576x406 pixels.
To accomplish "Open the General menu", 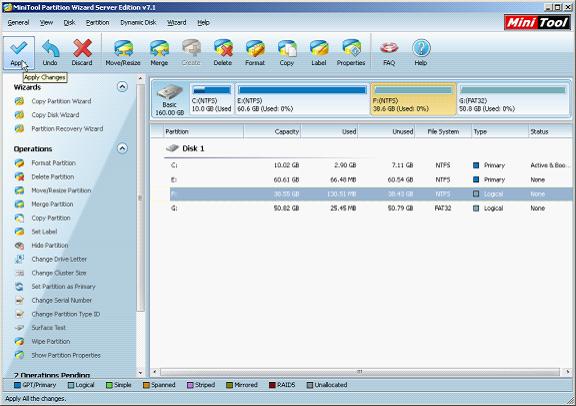I will coord(18,23).
